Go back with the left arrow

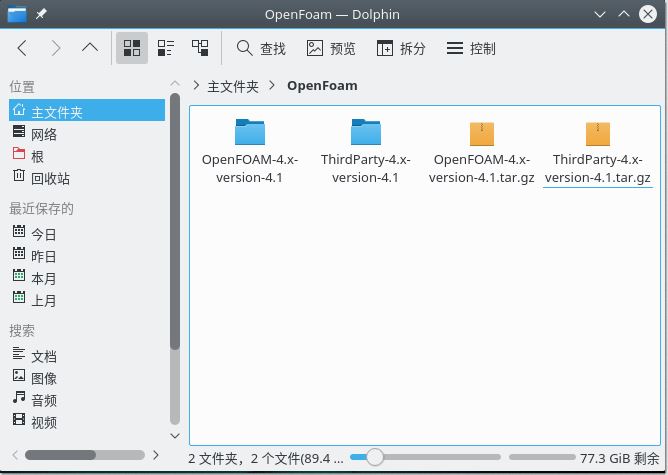[23, 48]
